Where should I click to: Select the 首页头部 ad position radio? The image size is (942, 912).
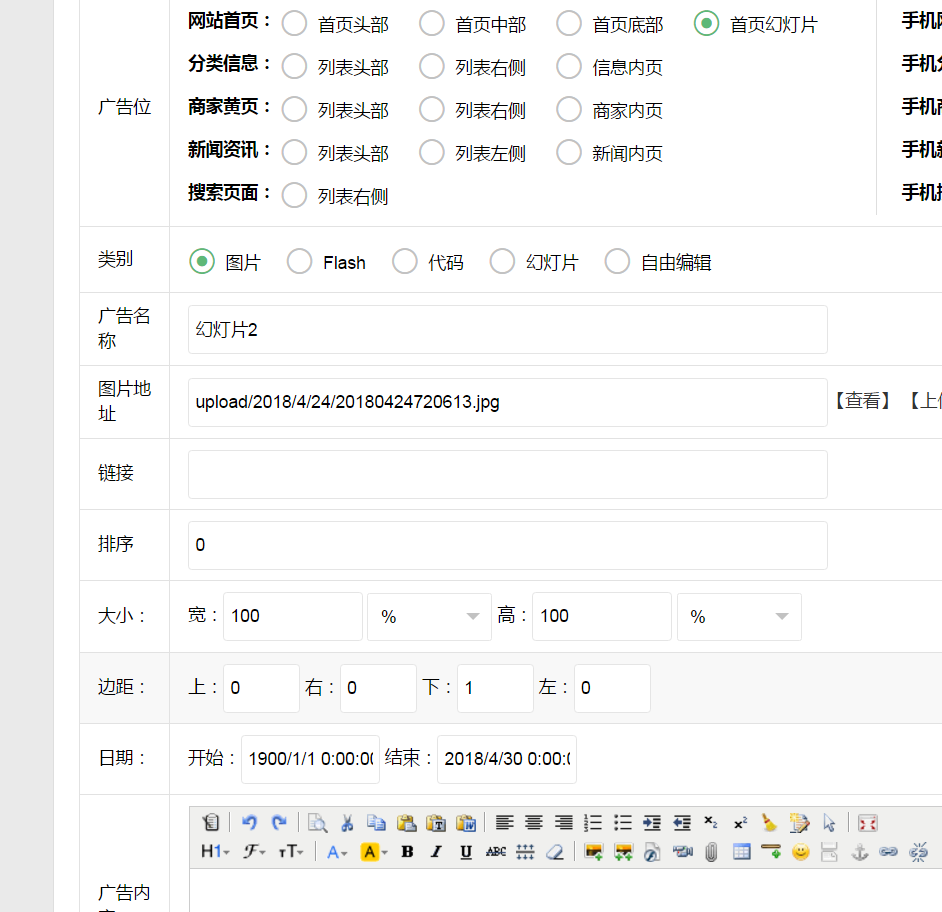[294, 24]
